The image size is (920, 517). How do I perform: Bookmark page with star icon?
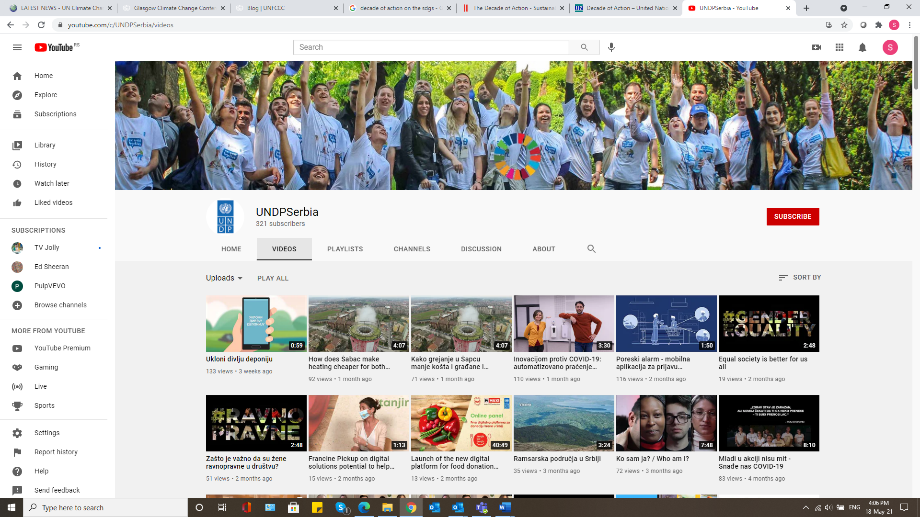(844, 25)
